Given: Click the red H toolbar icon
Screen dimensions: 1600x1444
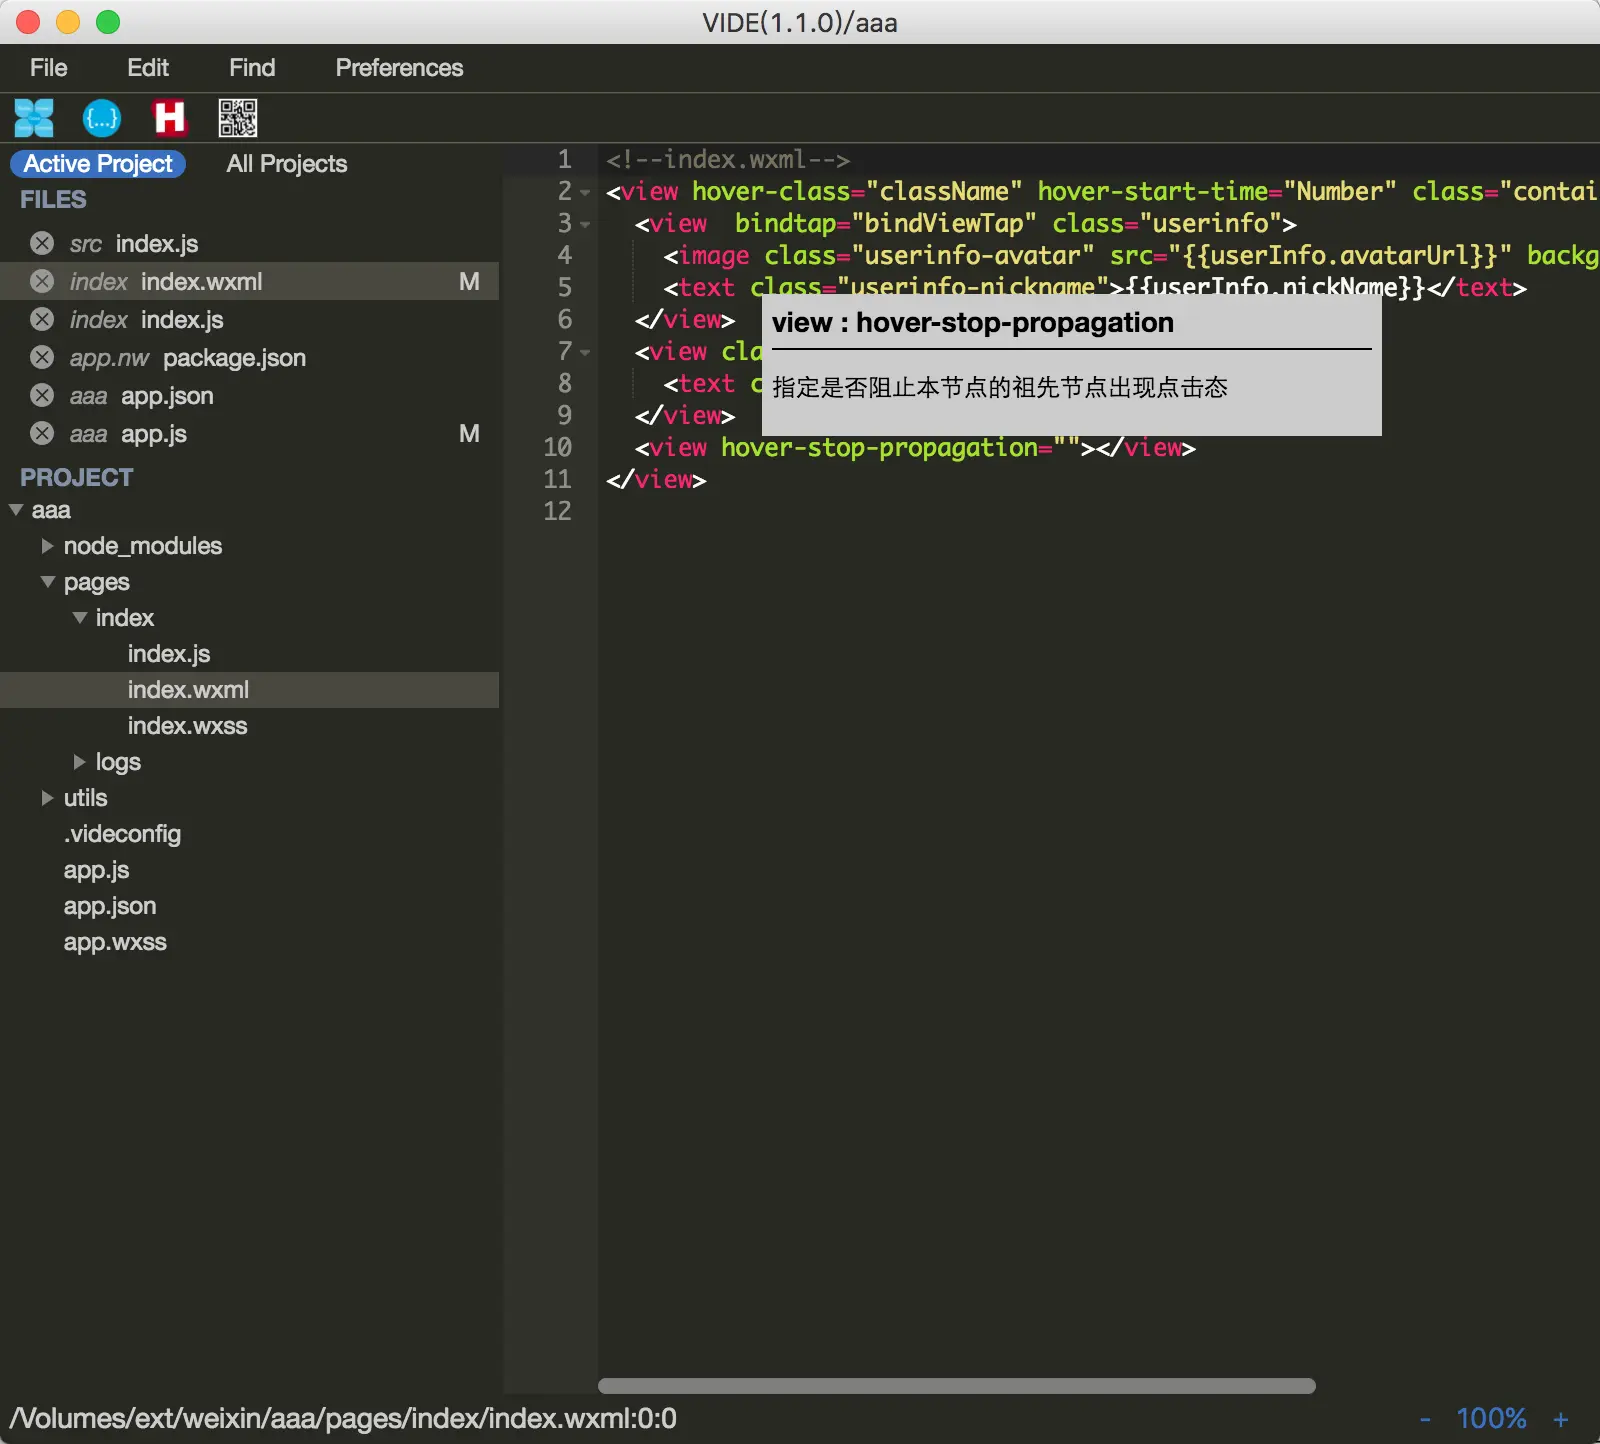Looking at the screenshot, I should tap(169, 118).
